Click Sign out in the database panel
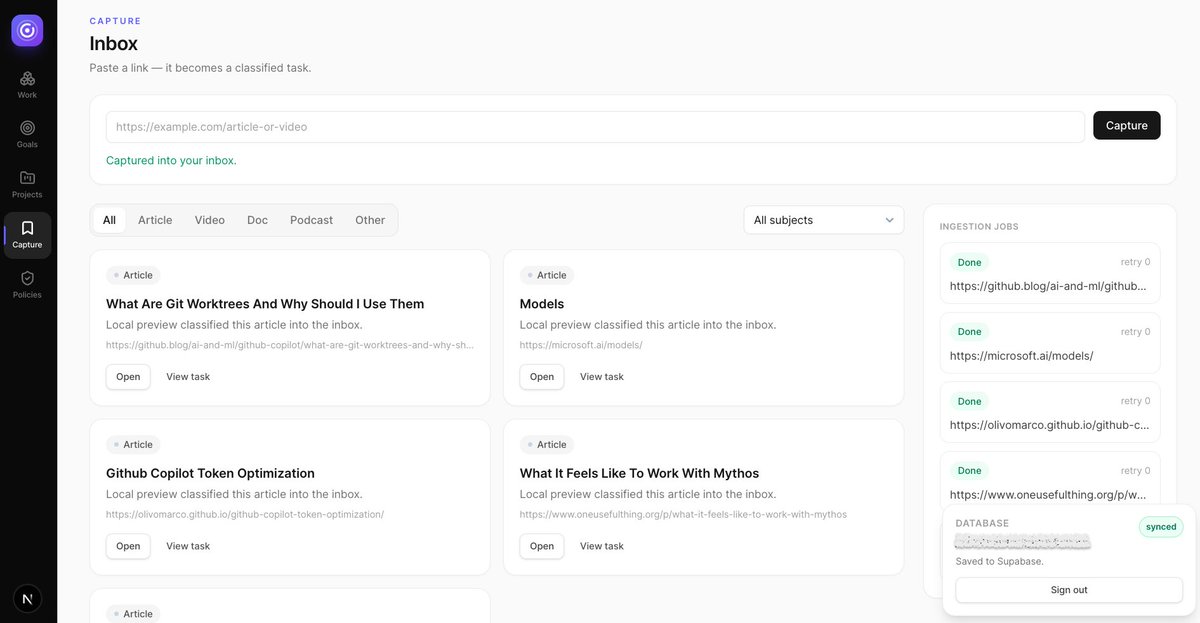 pyautogui.click(x=1069, y=590)
